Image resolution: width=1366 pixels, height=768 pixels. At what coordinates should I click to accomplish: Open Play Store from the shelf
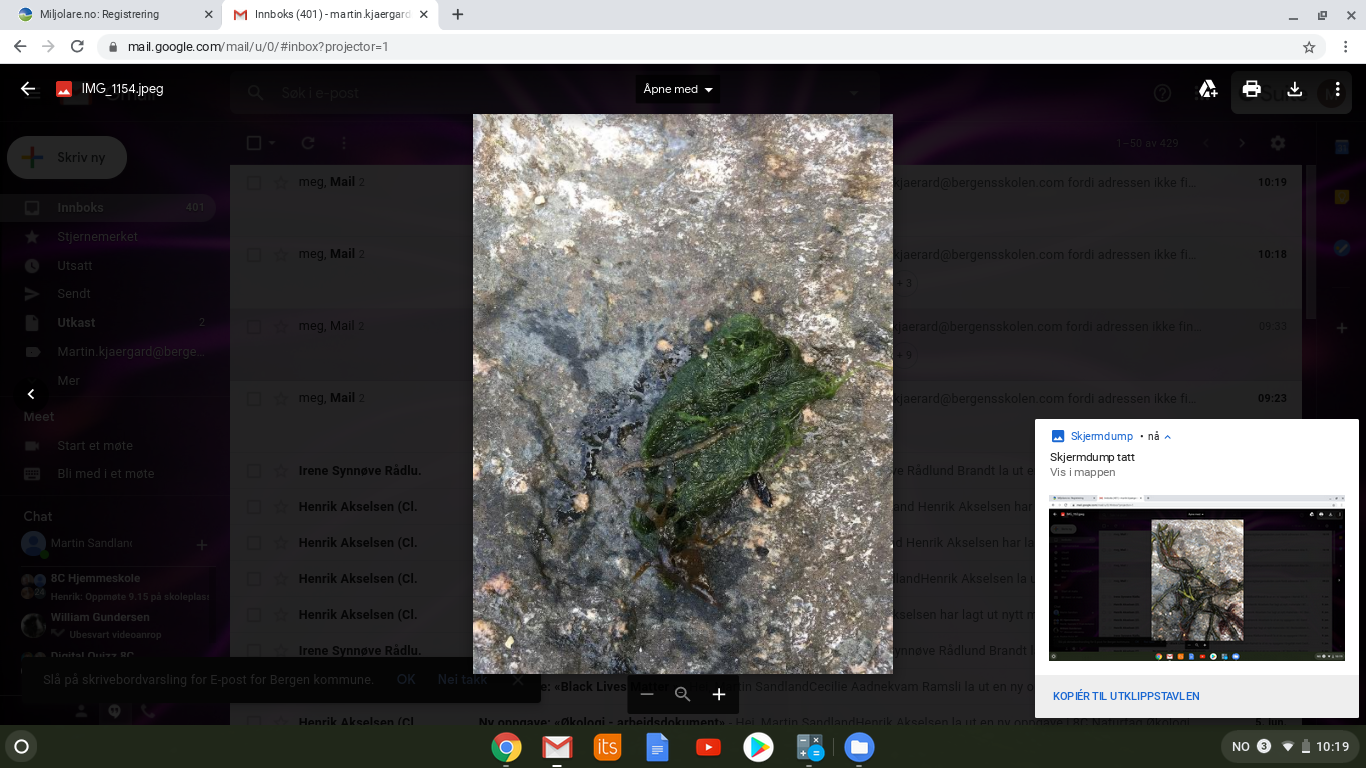tap(758, 747)
